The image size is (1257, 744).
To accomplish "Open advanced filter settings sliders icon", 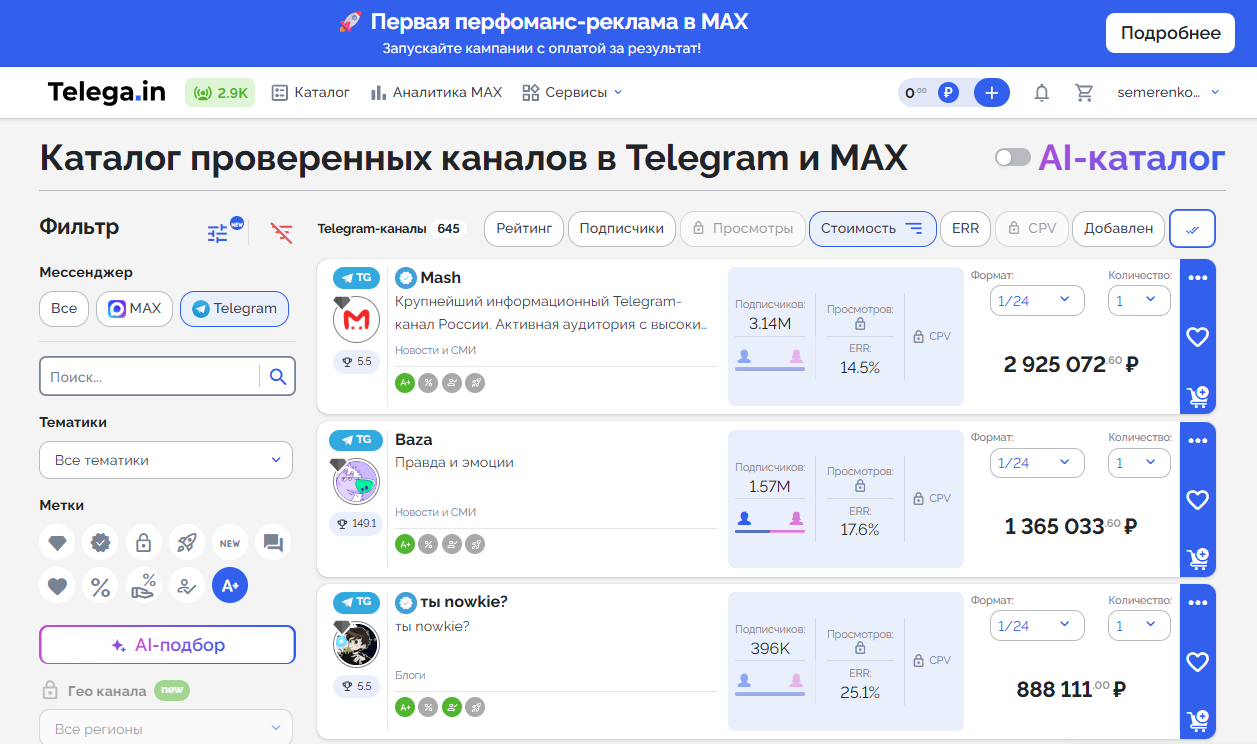I will 218,233.
